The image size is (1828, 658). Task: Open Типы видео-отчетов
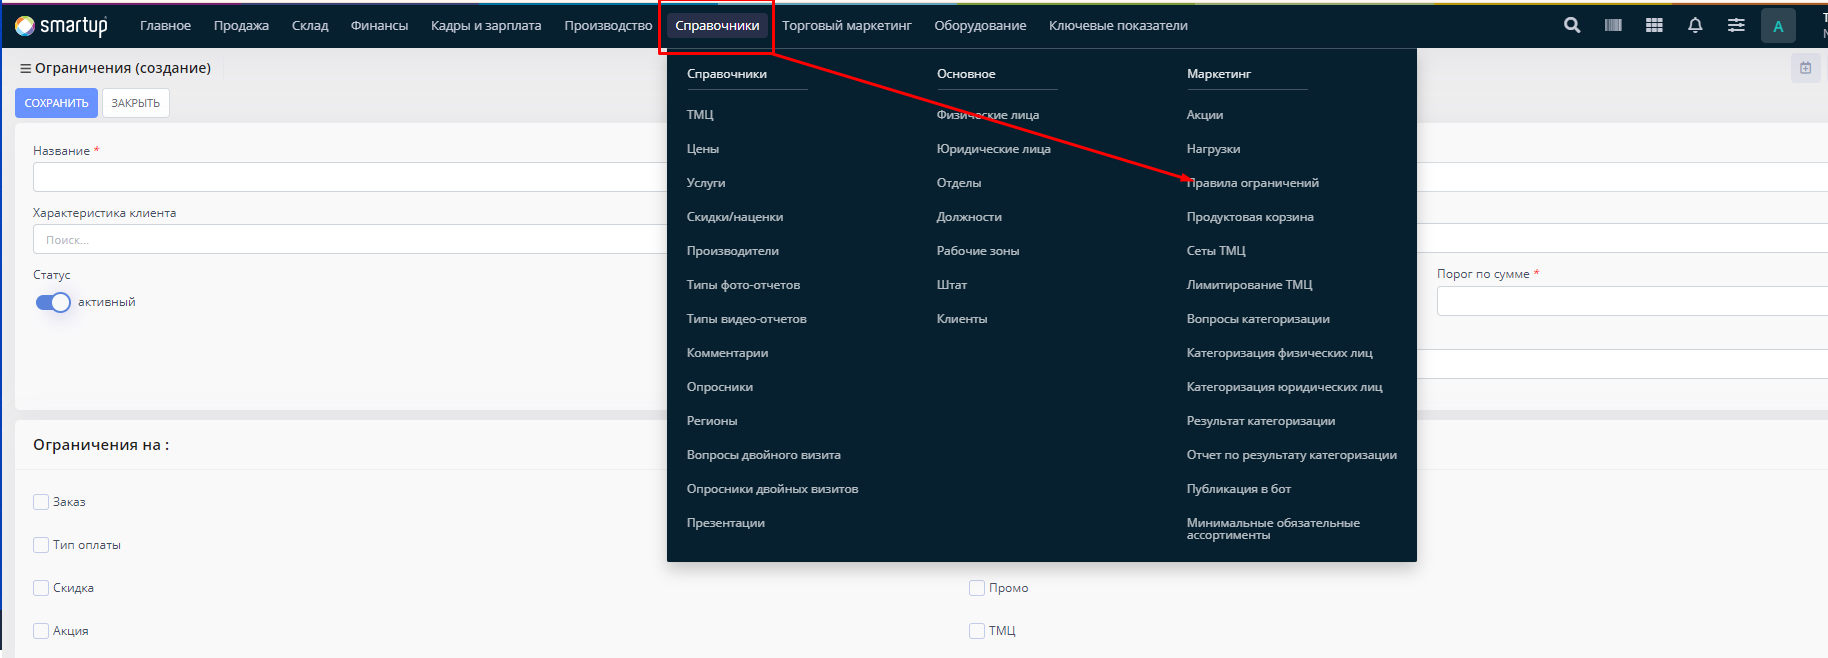click(x=747, y=319)
